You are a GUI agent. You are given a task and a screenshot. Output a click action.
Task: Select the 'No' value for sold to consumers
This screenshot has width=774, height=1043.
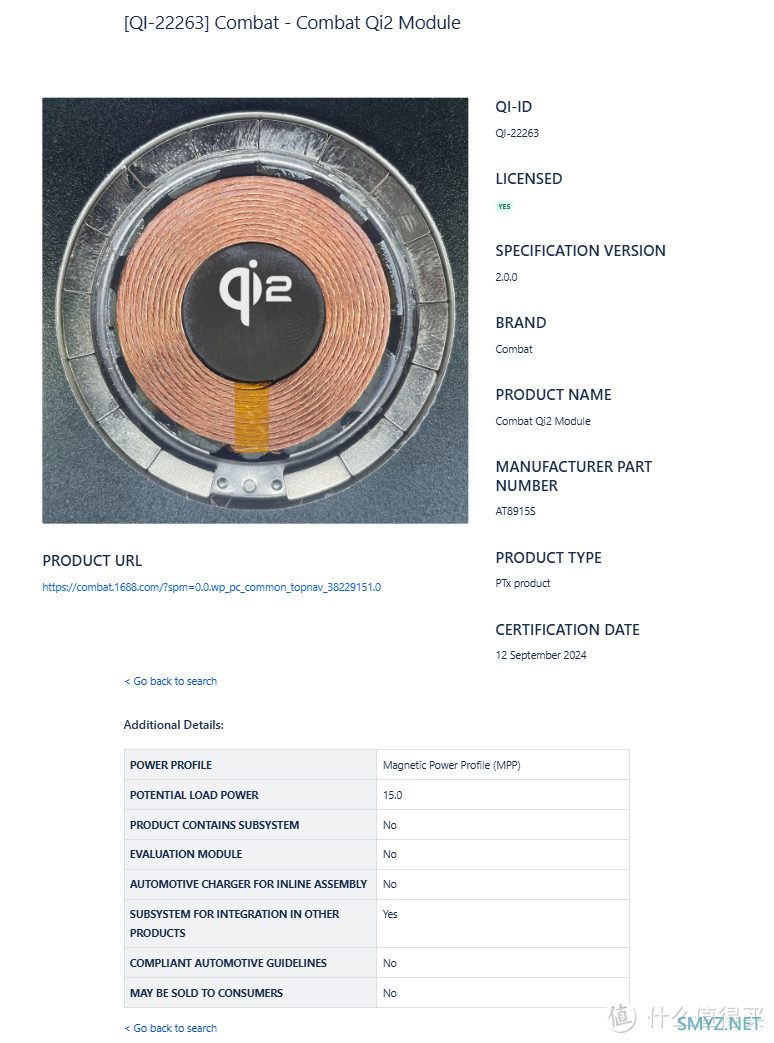390,993
